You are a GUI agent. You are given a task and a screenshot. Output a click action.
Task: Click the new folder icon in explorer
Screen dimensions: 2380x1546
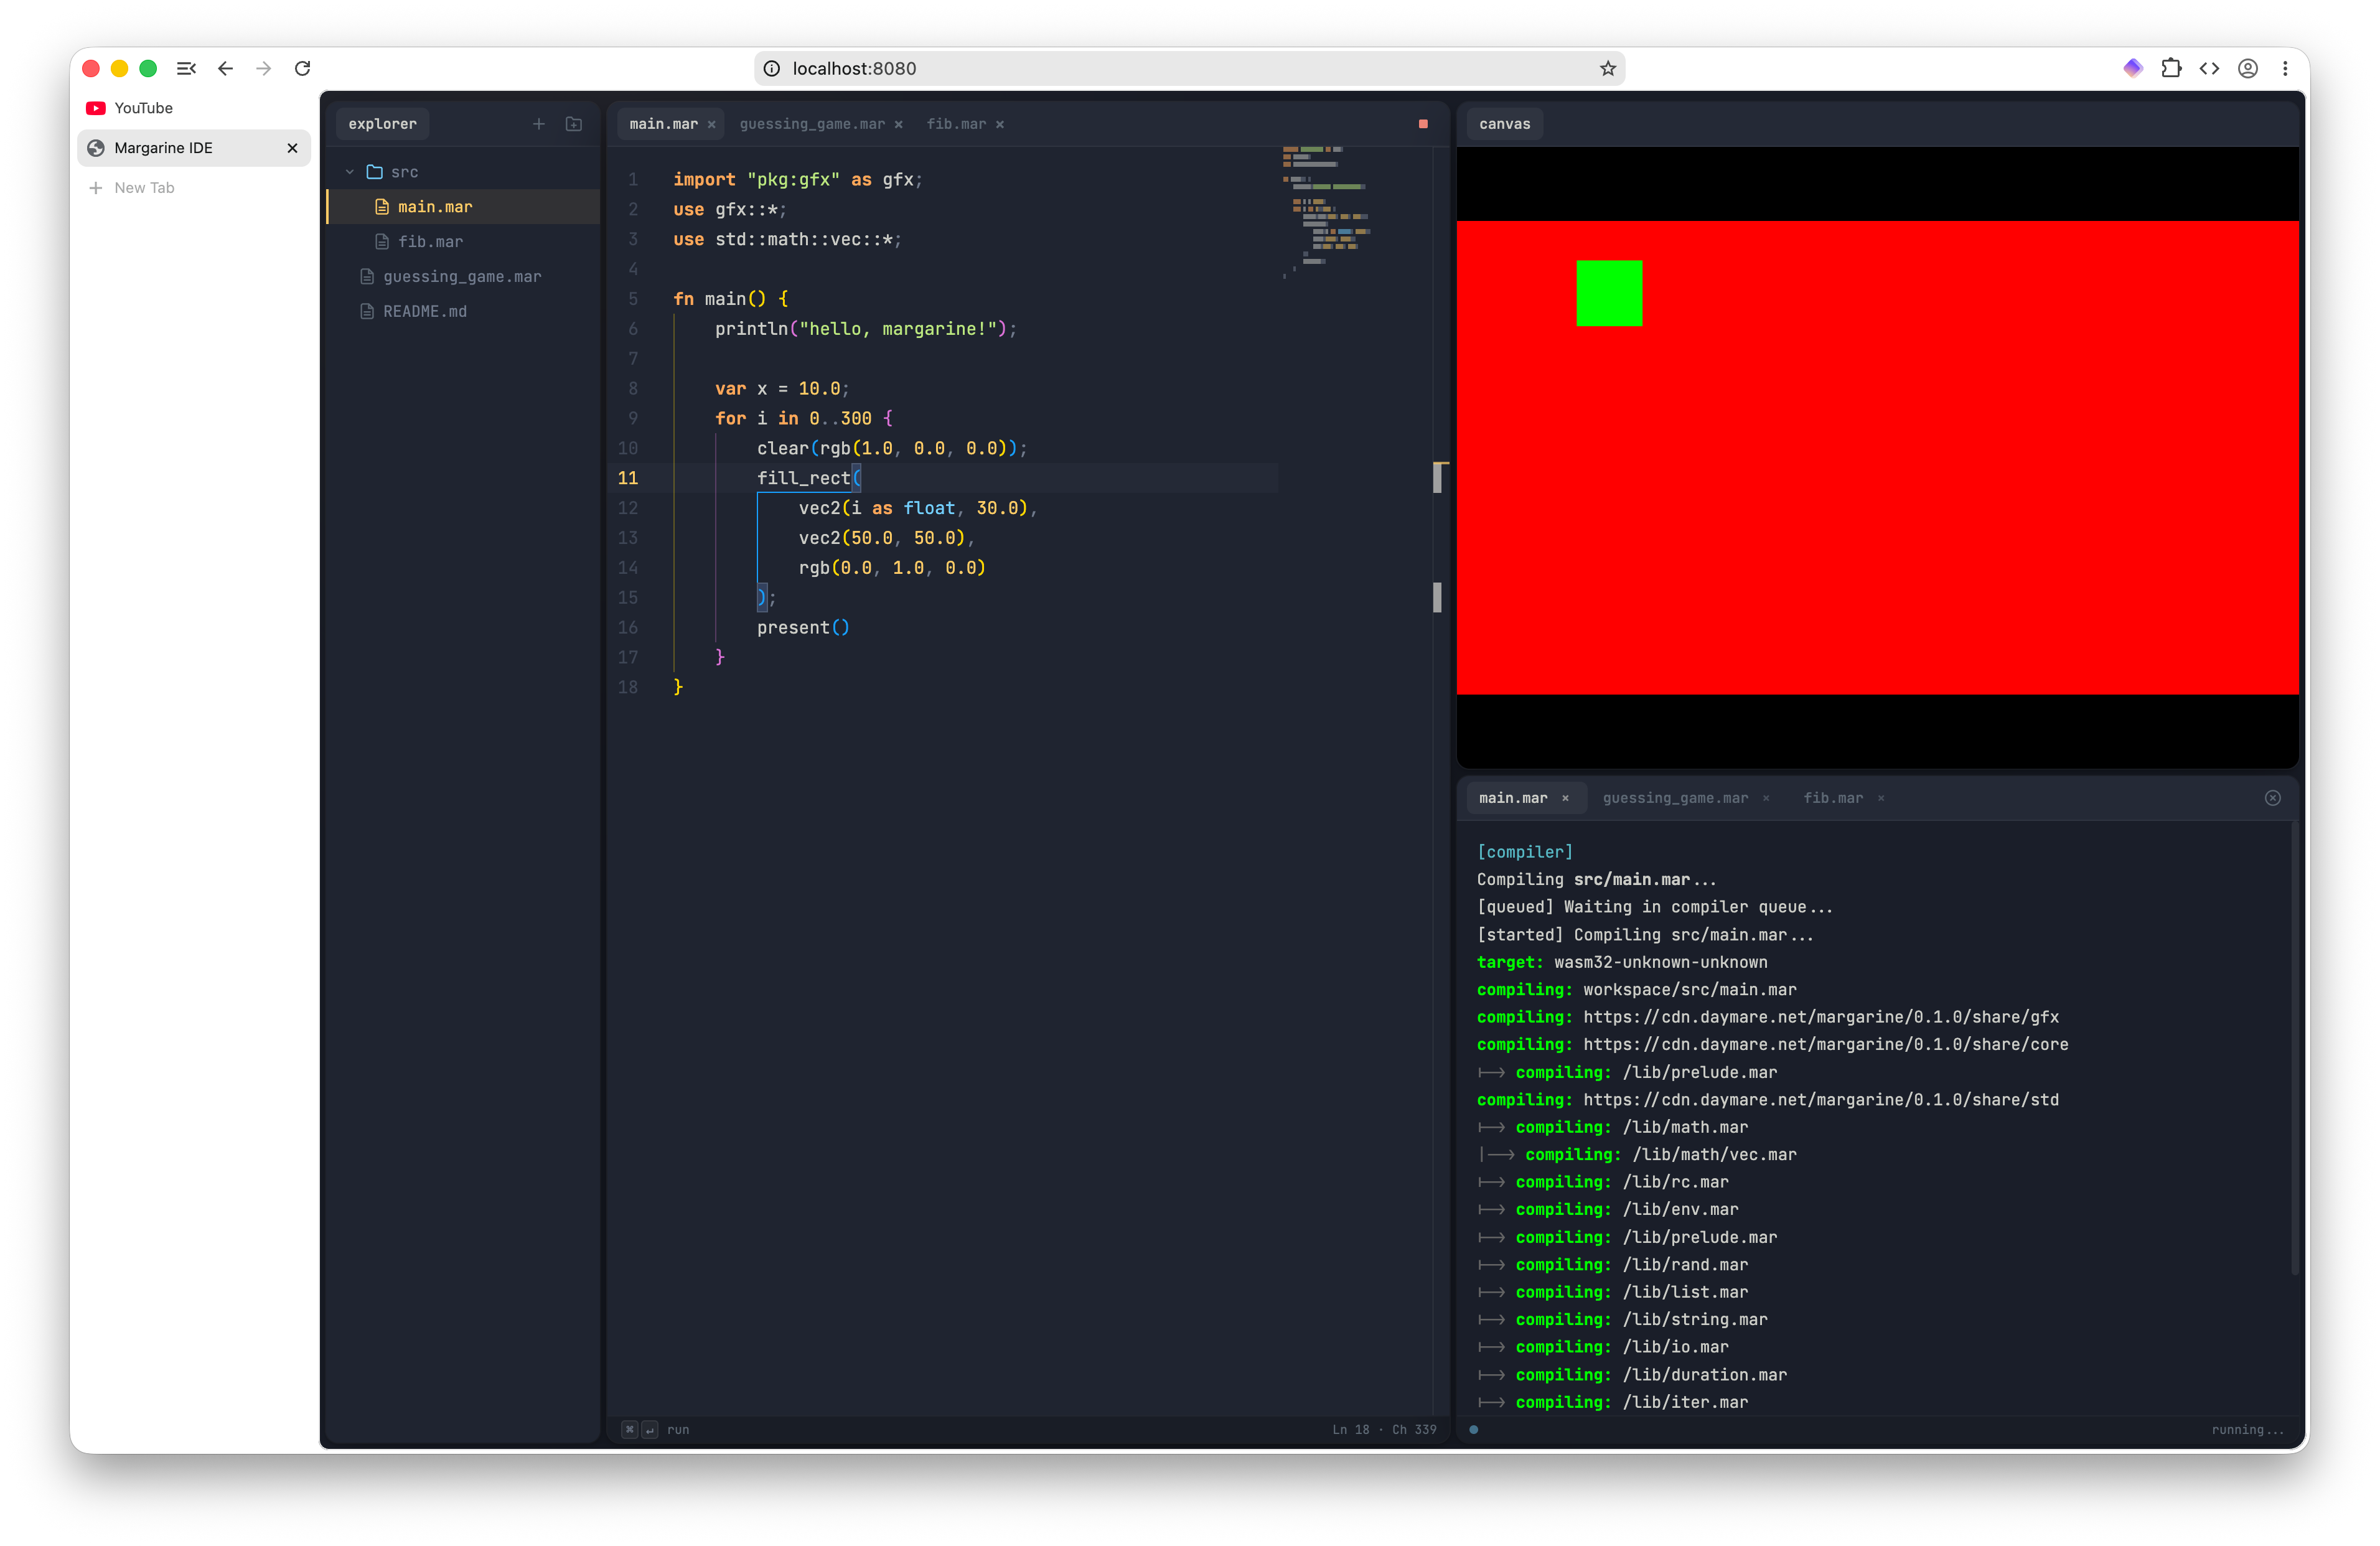(574, 124)
